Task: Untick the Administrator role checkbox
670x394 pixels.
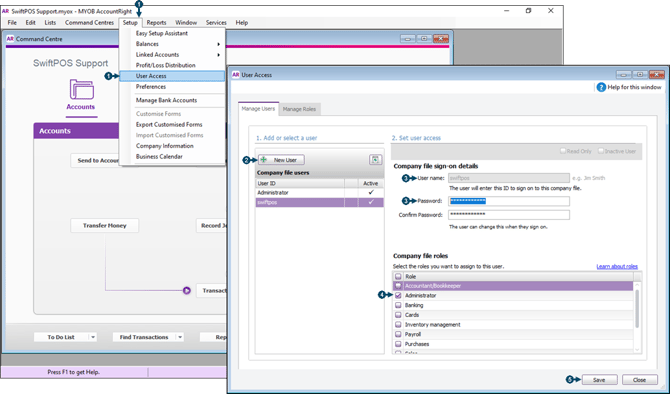Action: [x=398, y=296]
